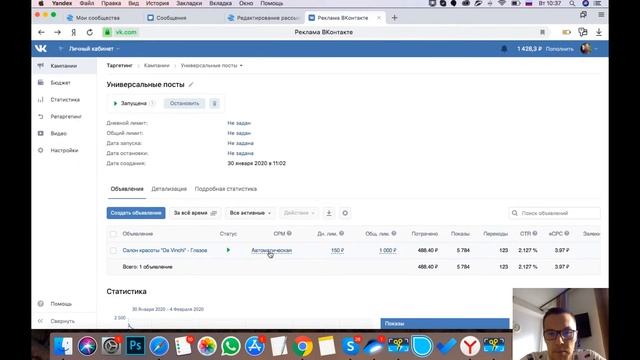Collapse sidebar with Свернуть
The image size is (640, 360).
(64, 321)
